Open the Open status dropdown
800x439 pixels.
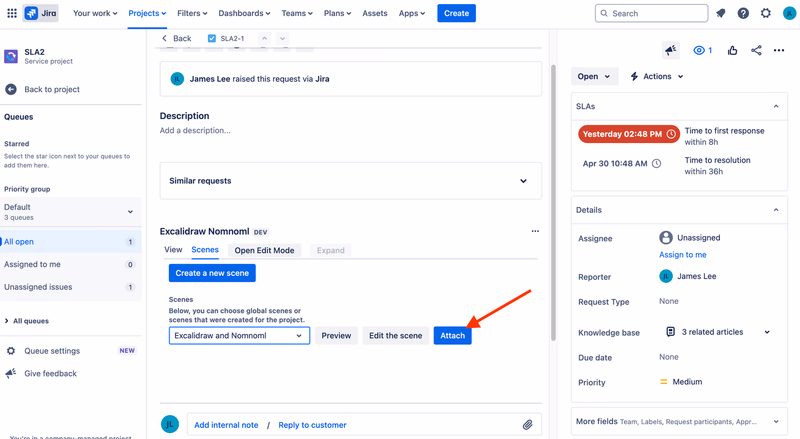(x=594, y=76)
